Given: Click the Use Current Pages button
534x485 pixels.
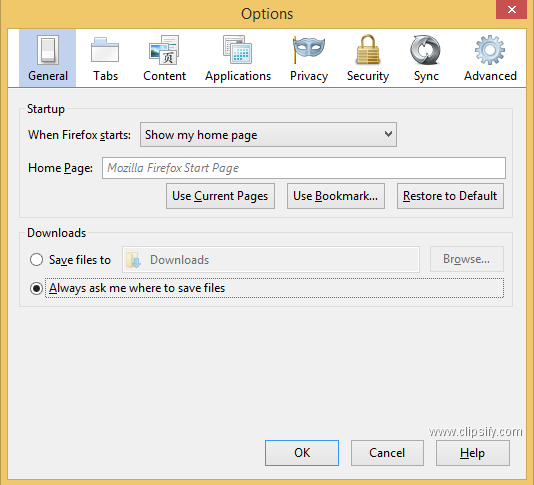Looking at the screenshot, I should [220, 196].
